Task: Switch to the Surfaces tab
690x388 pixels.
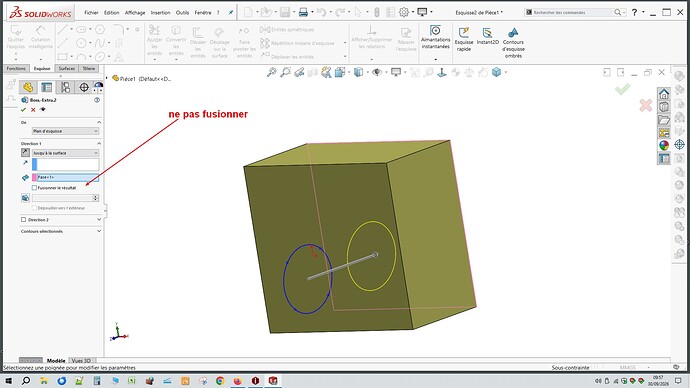Action: [67, 68]
